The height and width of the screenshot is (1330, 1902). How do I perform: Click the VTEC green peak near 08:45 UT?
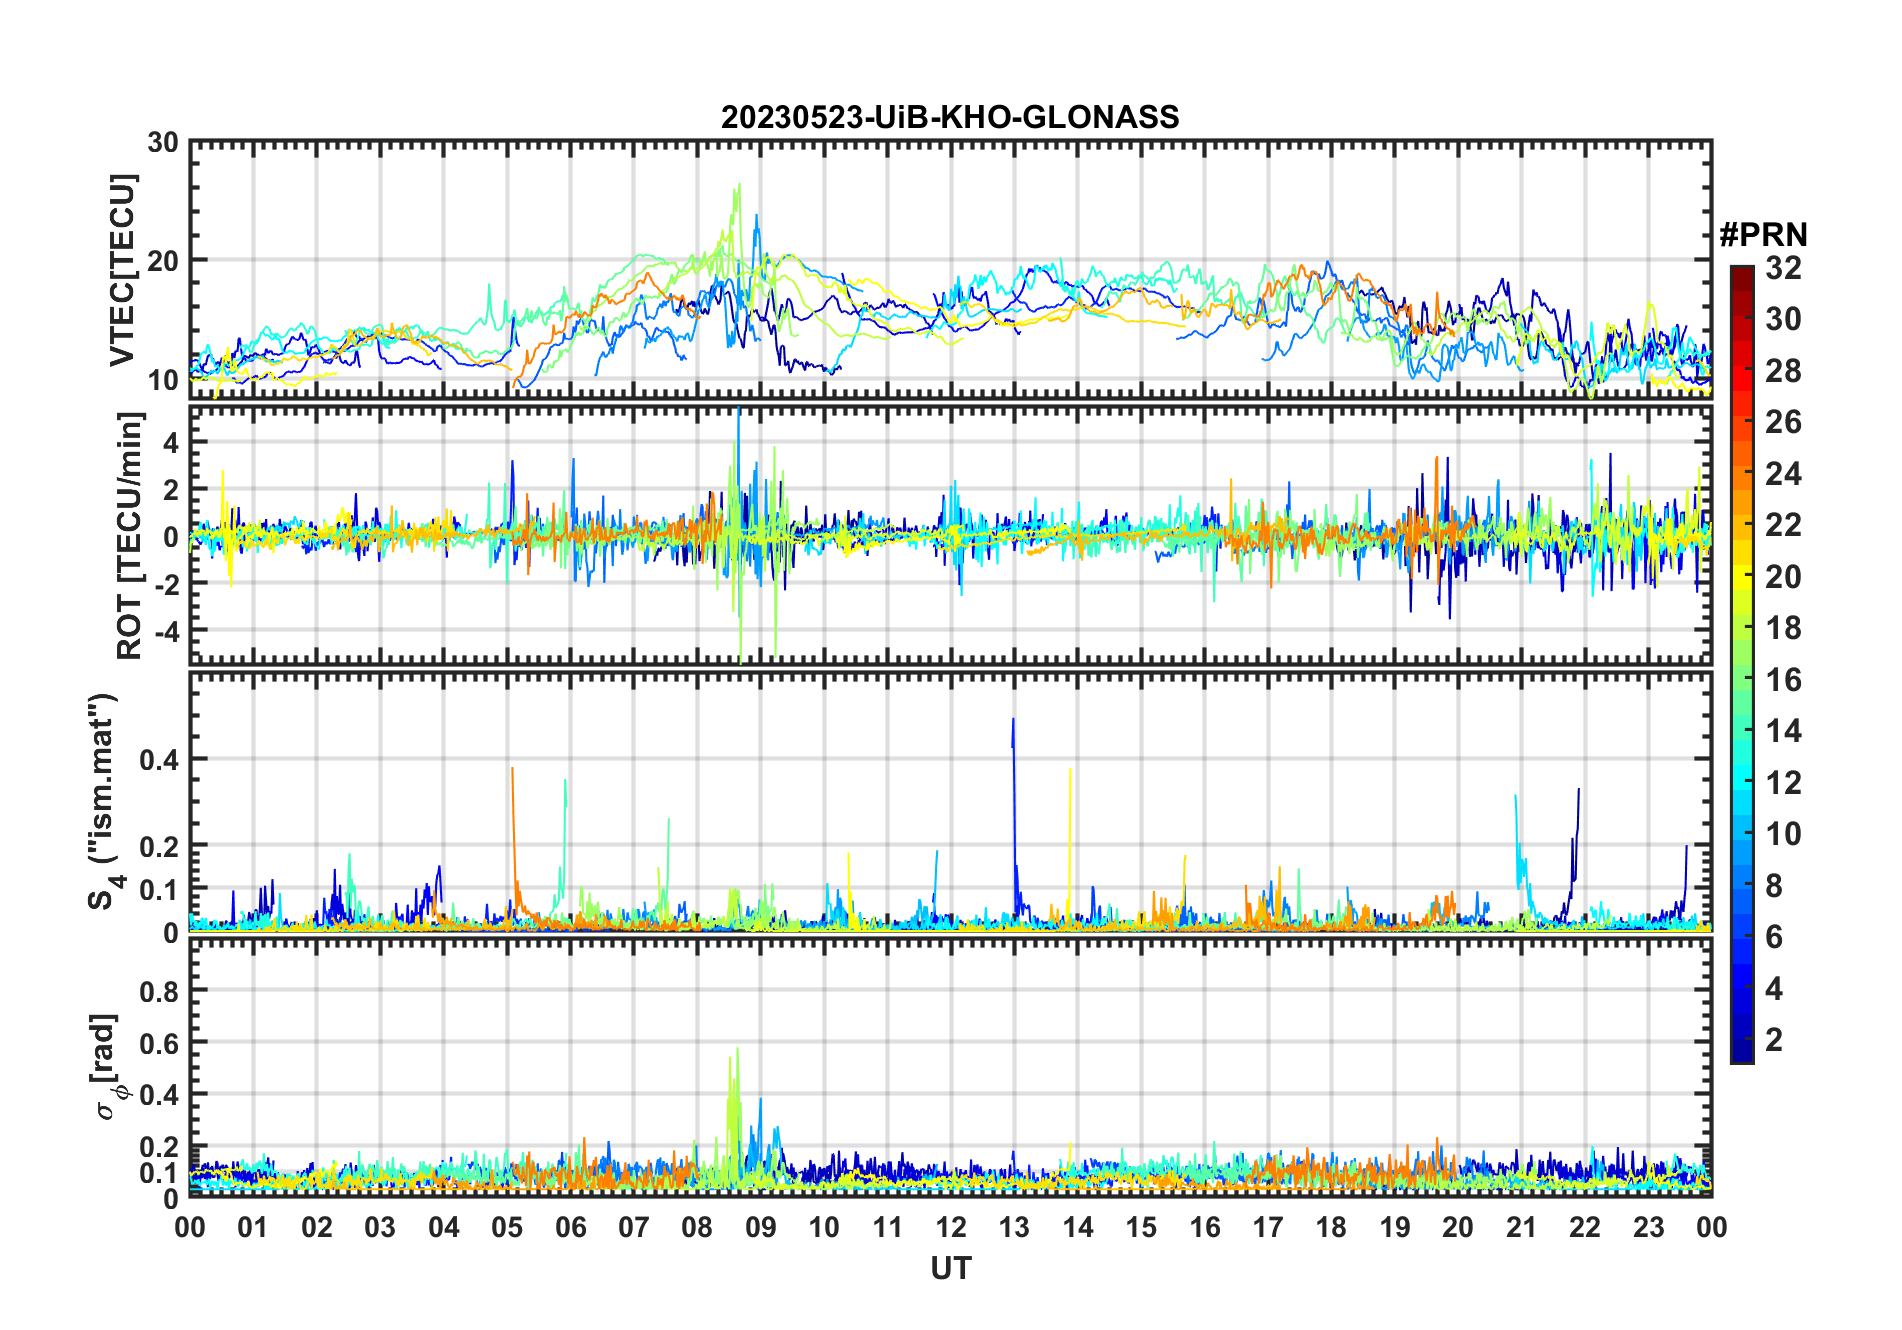click(738, 186)
